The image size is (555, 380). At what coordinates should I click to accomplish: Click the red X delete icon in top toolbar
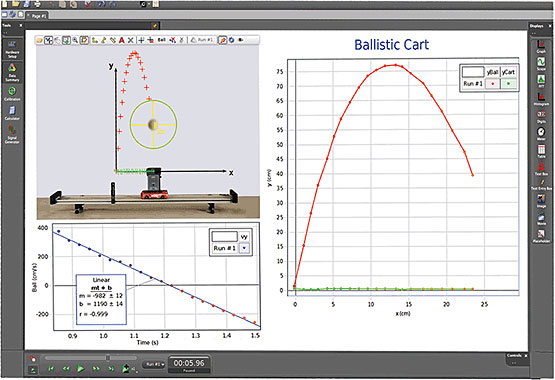pyautogui.click(x=89, y=4)
